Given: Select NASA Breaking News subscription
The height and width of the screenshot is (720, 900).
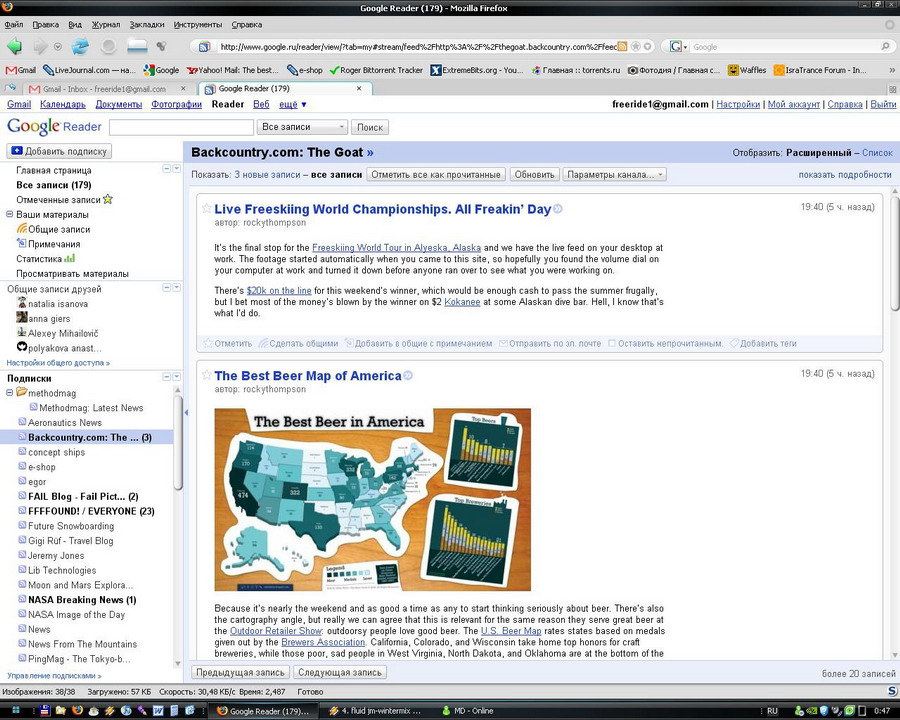Looking at the screenshot, I should click(x=82, y=599).
